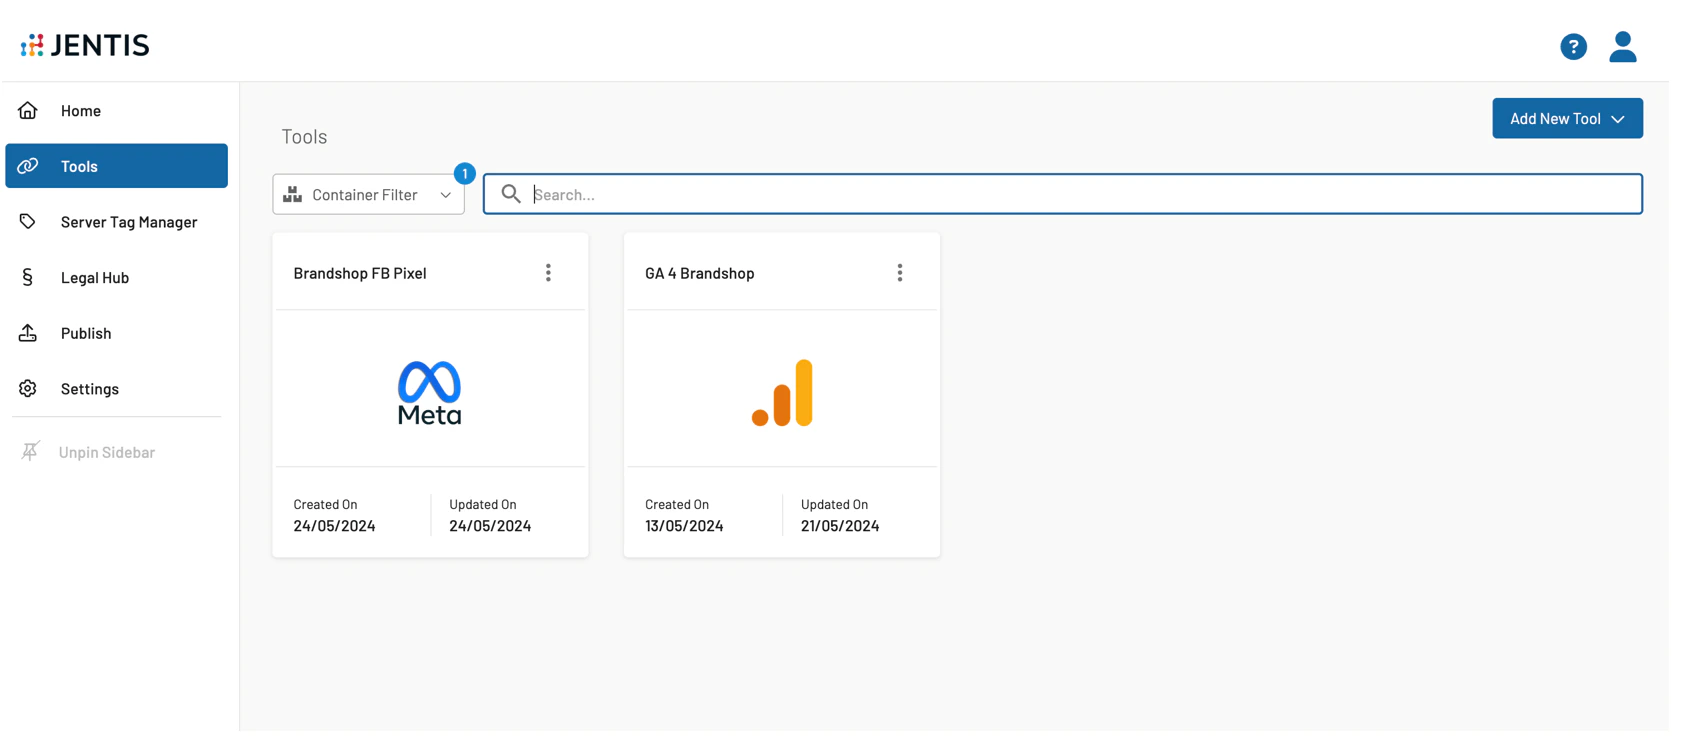Click the Publish upload icon
This screenshot has width=1691, height=745.
click(x=28, y=333)
